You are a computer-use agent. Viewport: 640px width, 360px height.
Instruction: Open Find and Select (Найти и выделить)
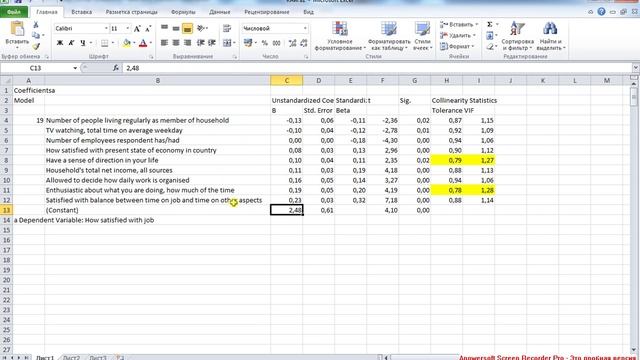(550, 36)
